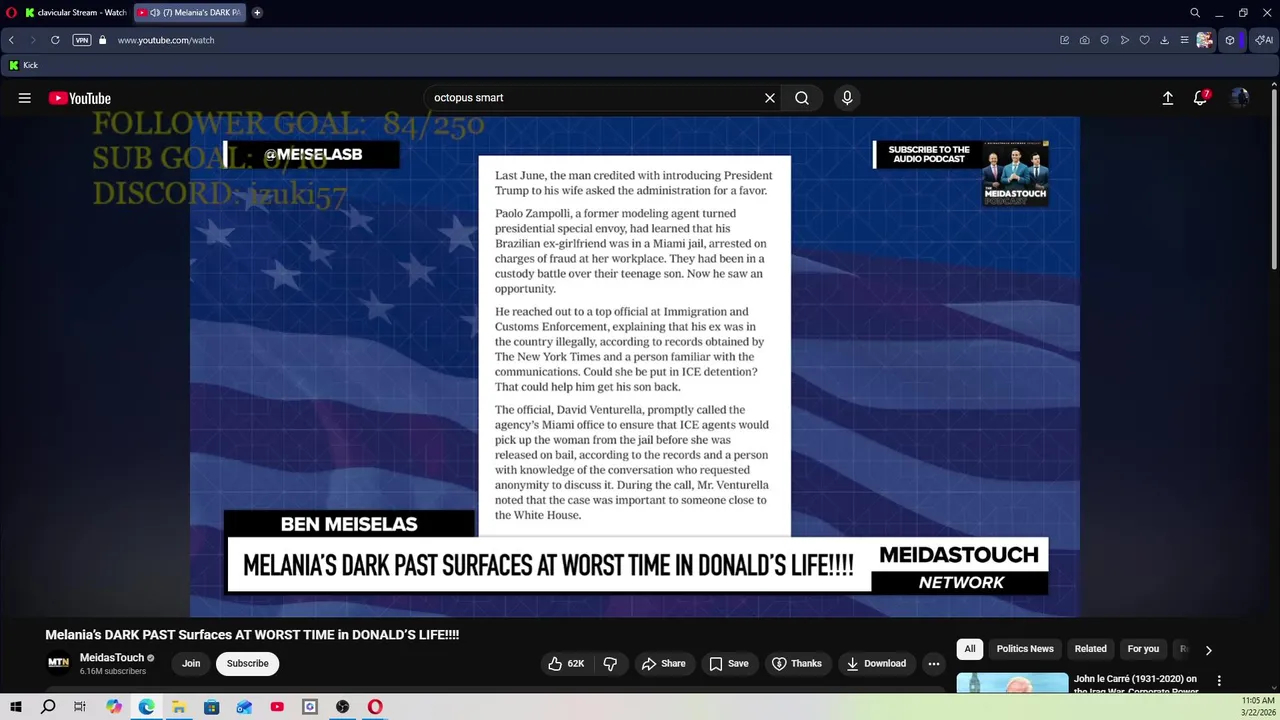Share the MeidasTouch video
1280x720 pixels.
(664, 663)
